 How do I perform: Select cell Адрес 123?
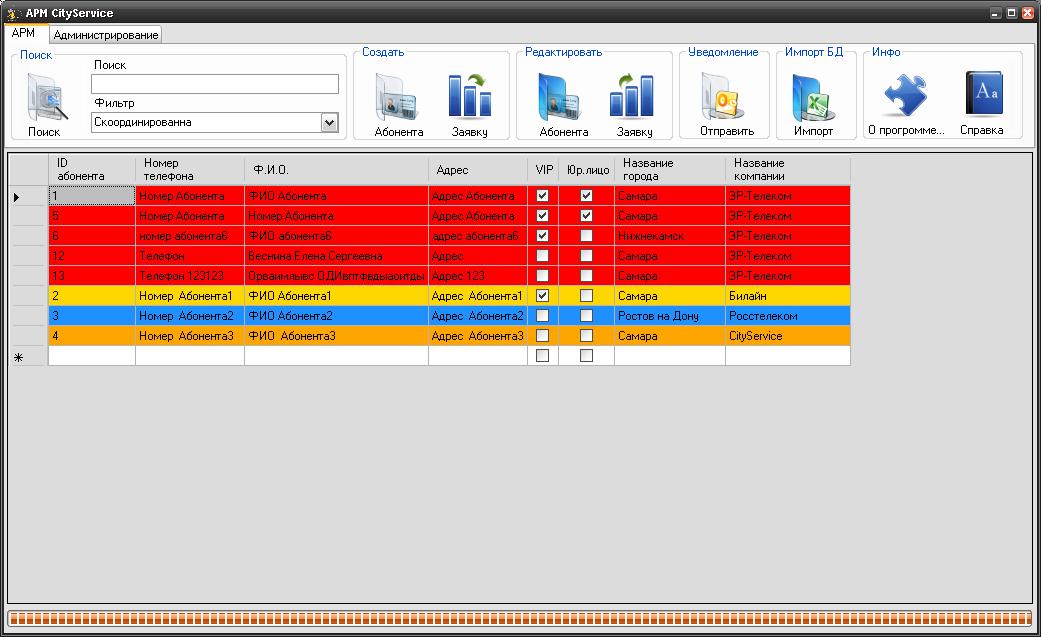tap(478, 276)
